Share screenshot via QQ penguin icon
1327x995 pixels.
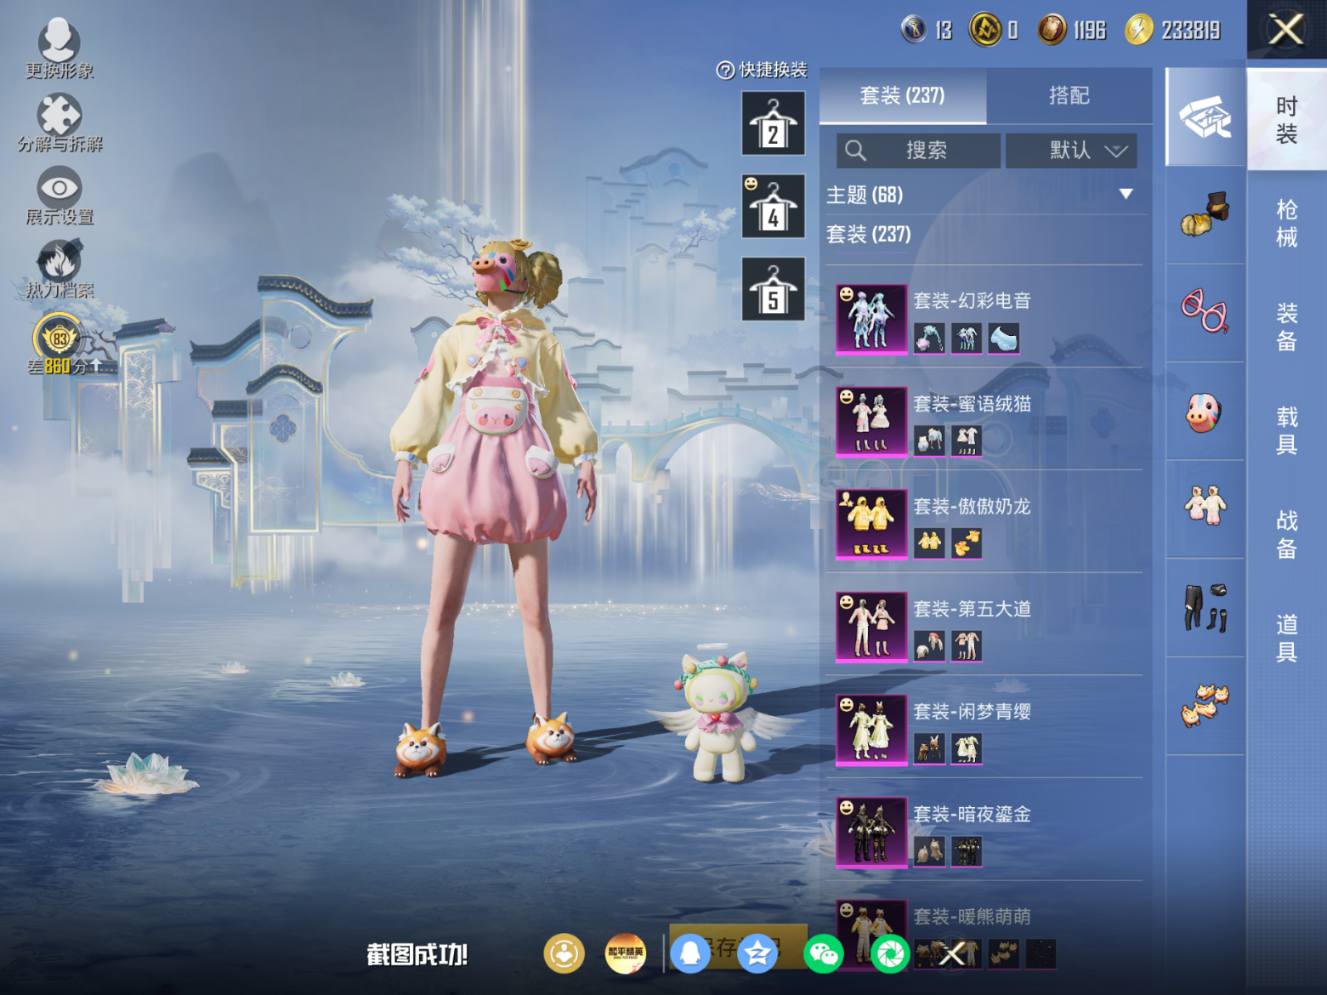pyautogui.click(x=690, y=954)
